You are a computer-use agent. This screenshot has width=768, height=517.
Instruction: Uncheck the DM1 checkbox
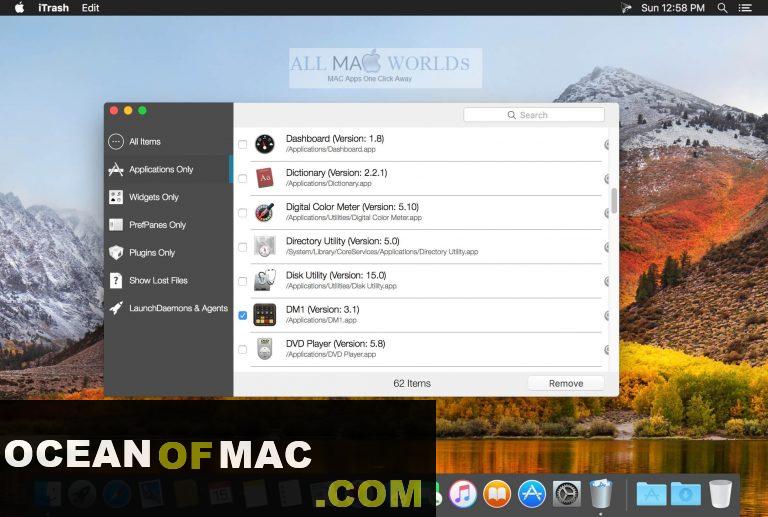(242, 315)
